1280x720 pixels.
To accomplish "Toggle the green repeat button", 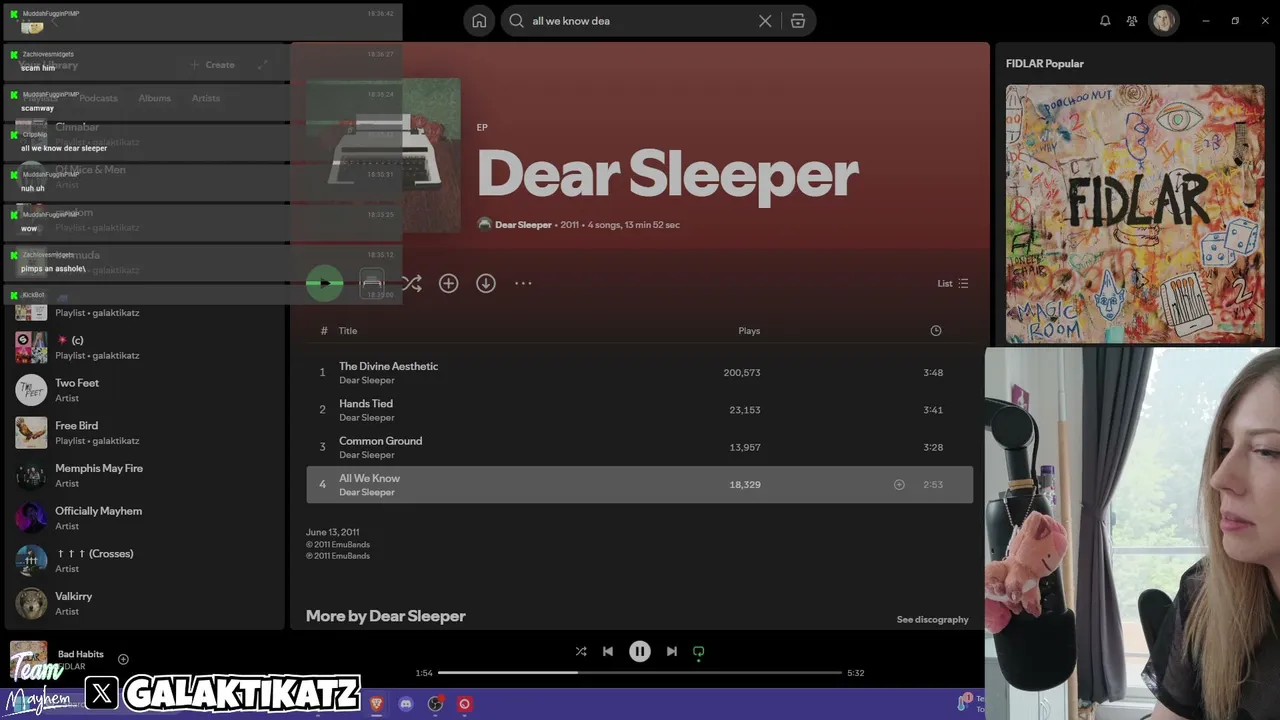I will 699,652.
